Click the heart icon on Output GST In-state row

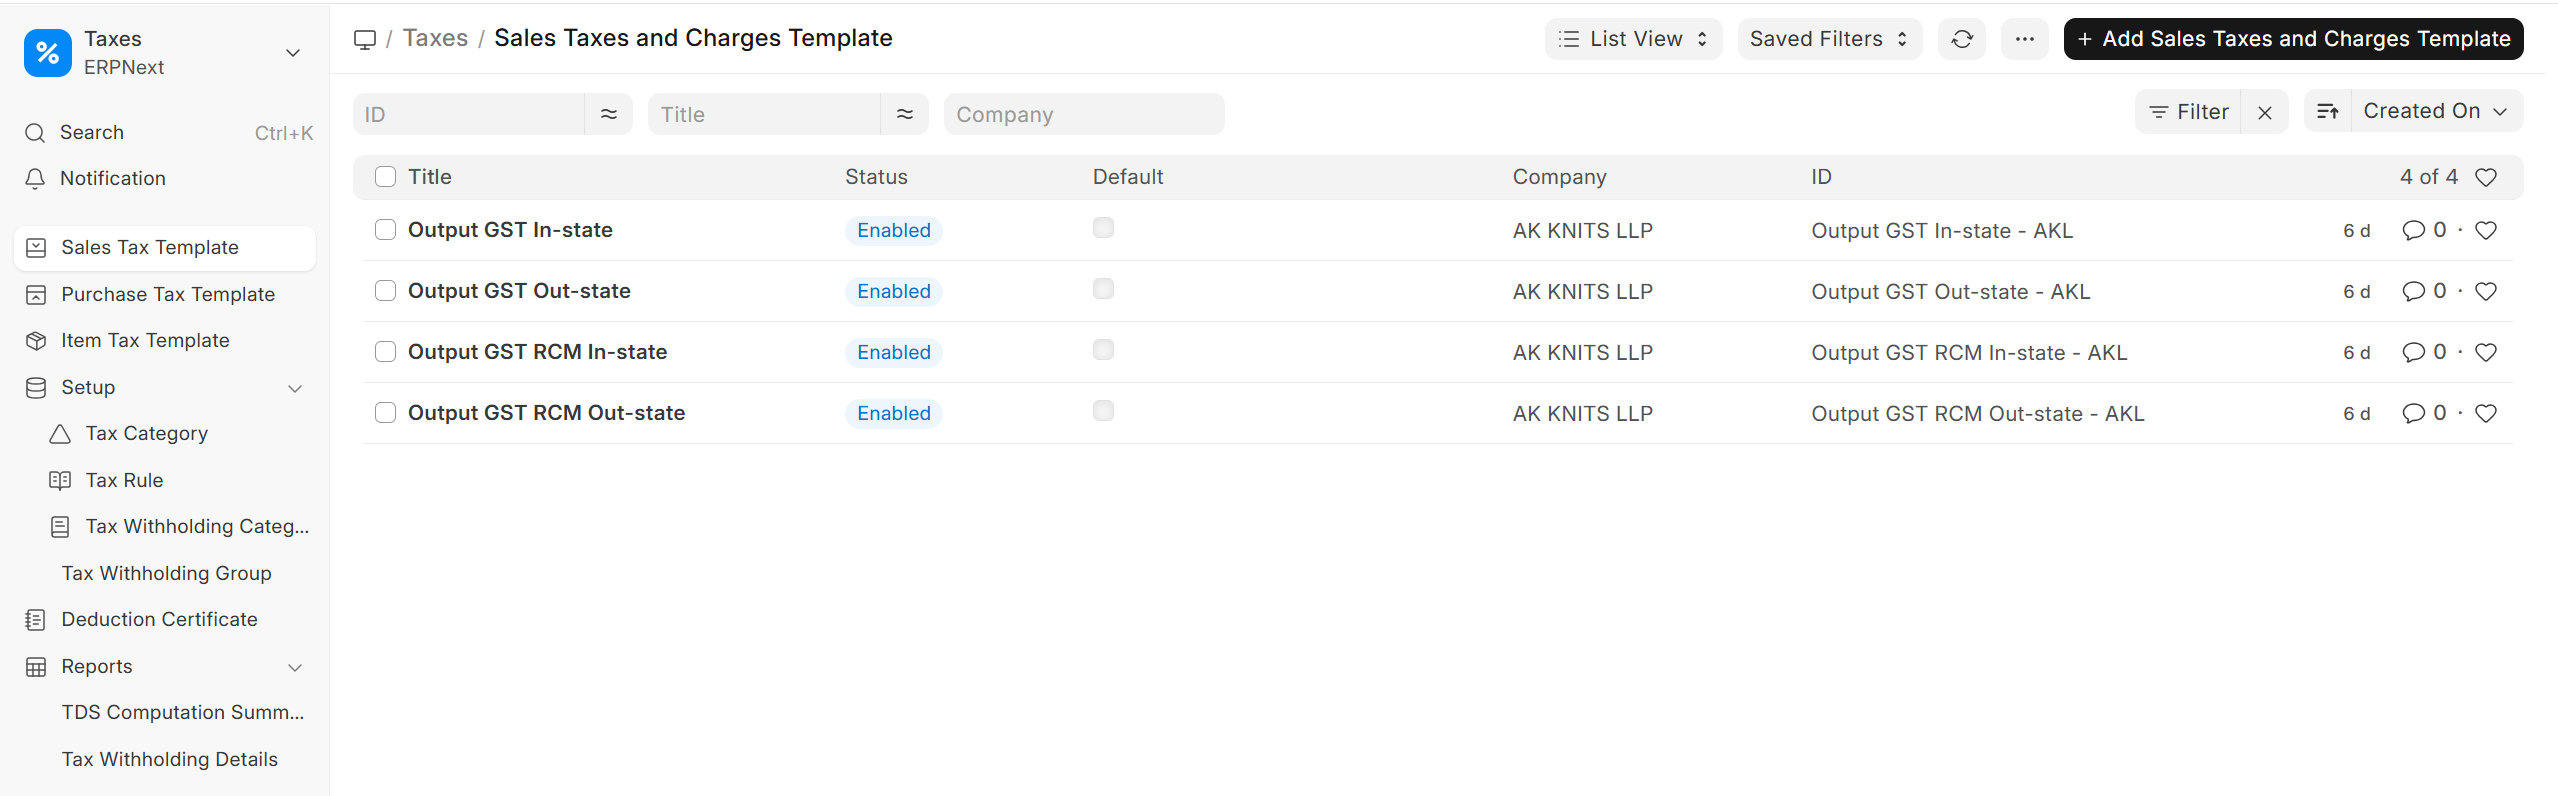click(x=2485, y=231)
